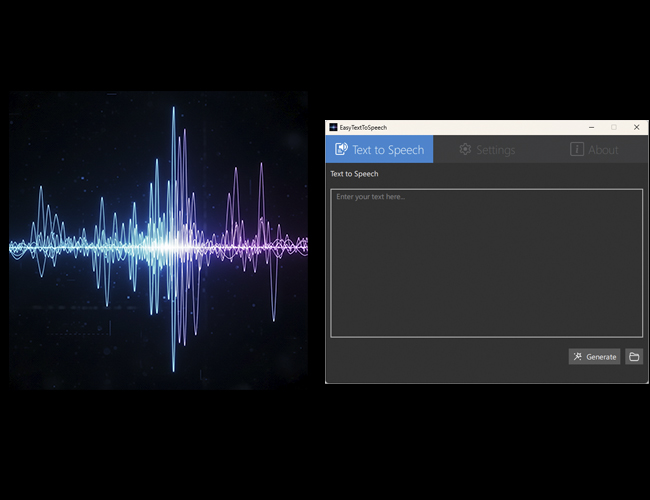Click the Enter your text here placeholder
This screenshot has height=500, width=650.
click(371, 197)
